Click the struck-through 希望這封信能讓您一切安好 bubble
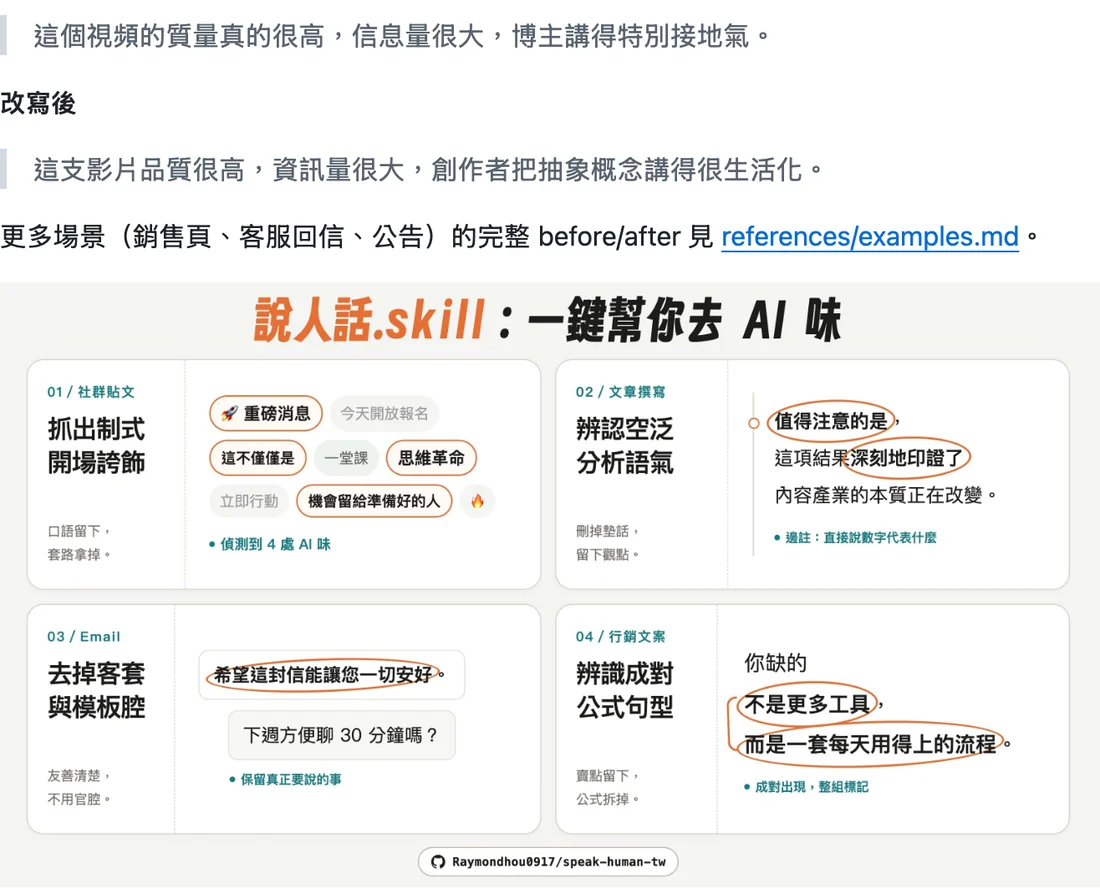Image resolution: width=1100 pixels, height=894 pixels. pyautogui.click(x=331, y=674)
